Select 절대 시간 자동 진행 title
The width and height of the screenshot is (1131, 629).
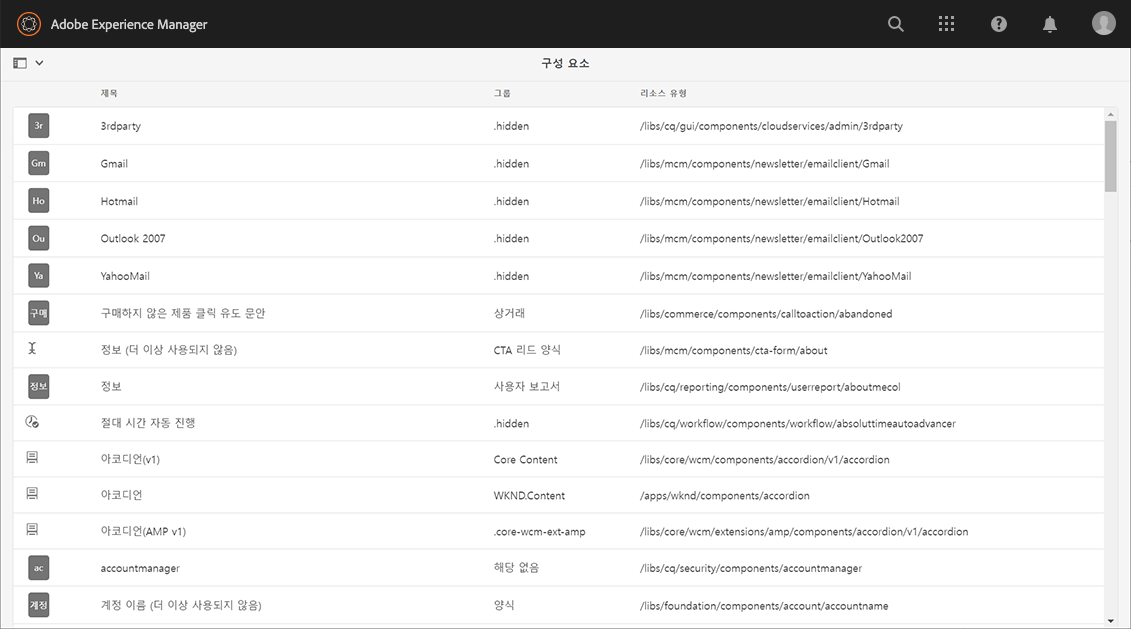click(148, 423)
